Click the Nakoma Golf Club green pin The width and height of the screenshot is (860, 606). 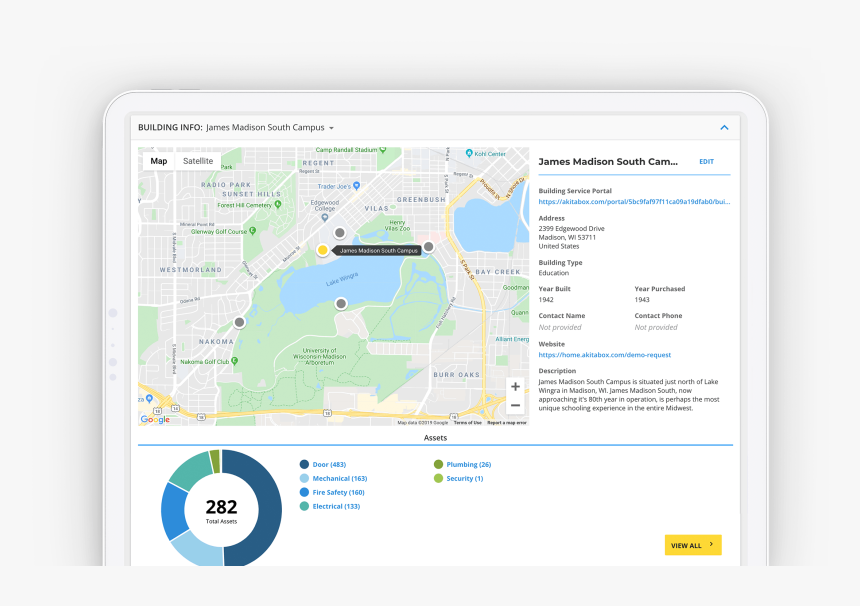pos(235,361)
